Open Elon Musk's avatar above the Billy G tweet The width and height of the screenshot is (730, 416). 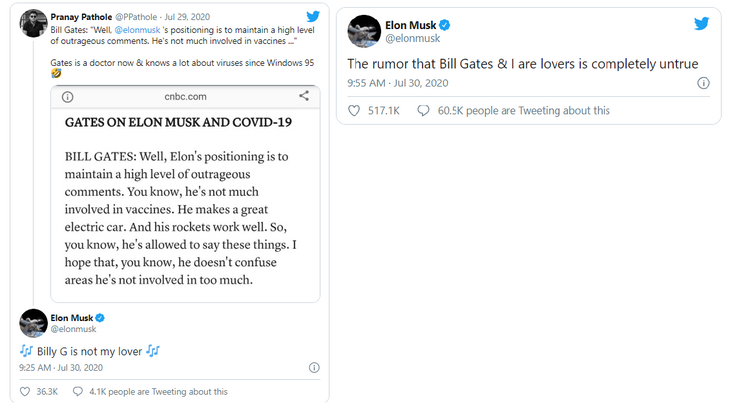point(34,323)
